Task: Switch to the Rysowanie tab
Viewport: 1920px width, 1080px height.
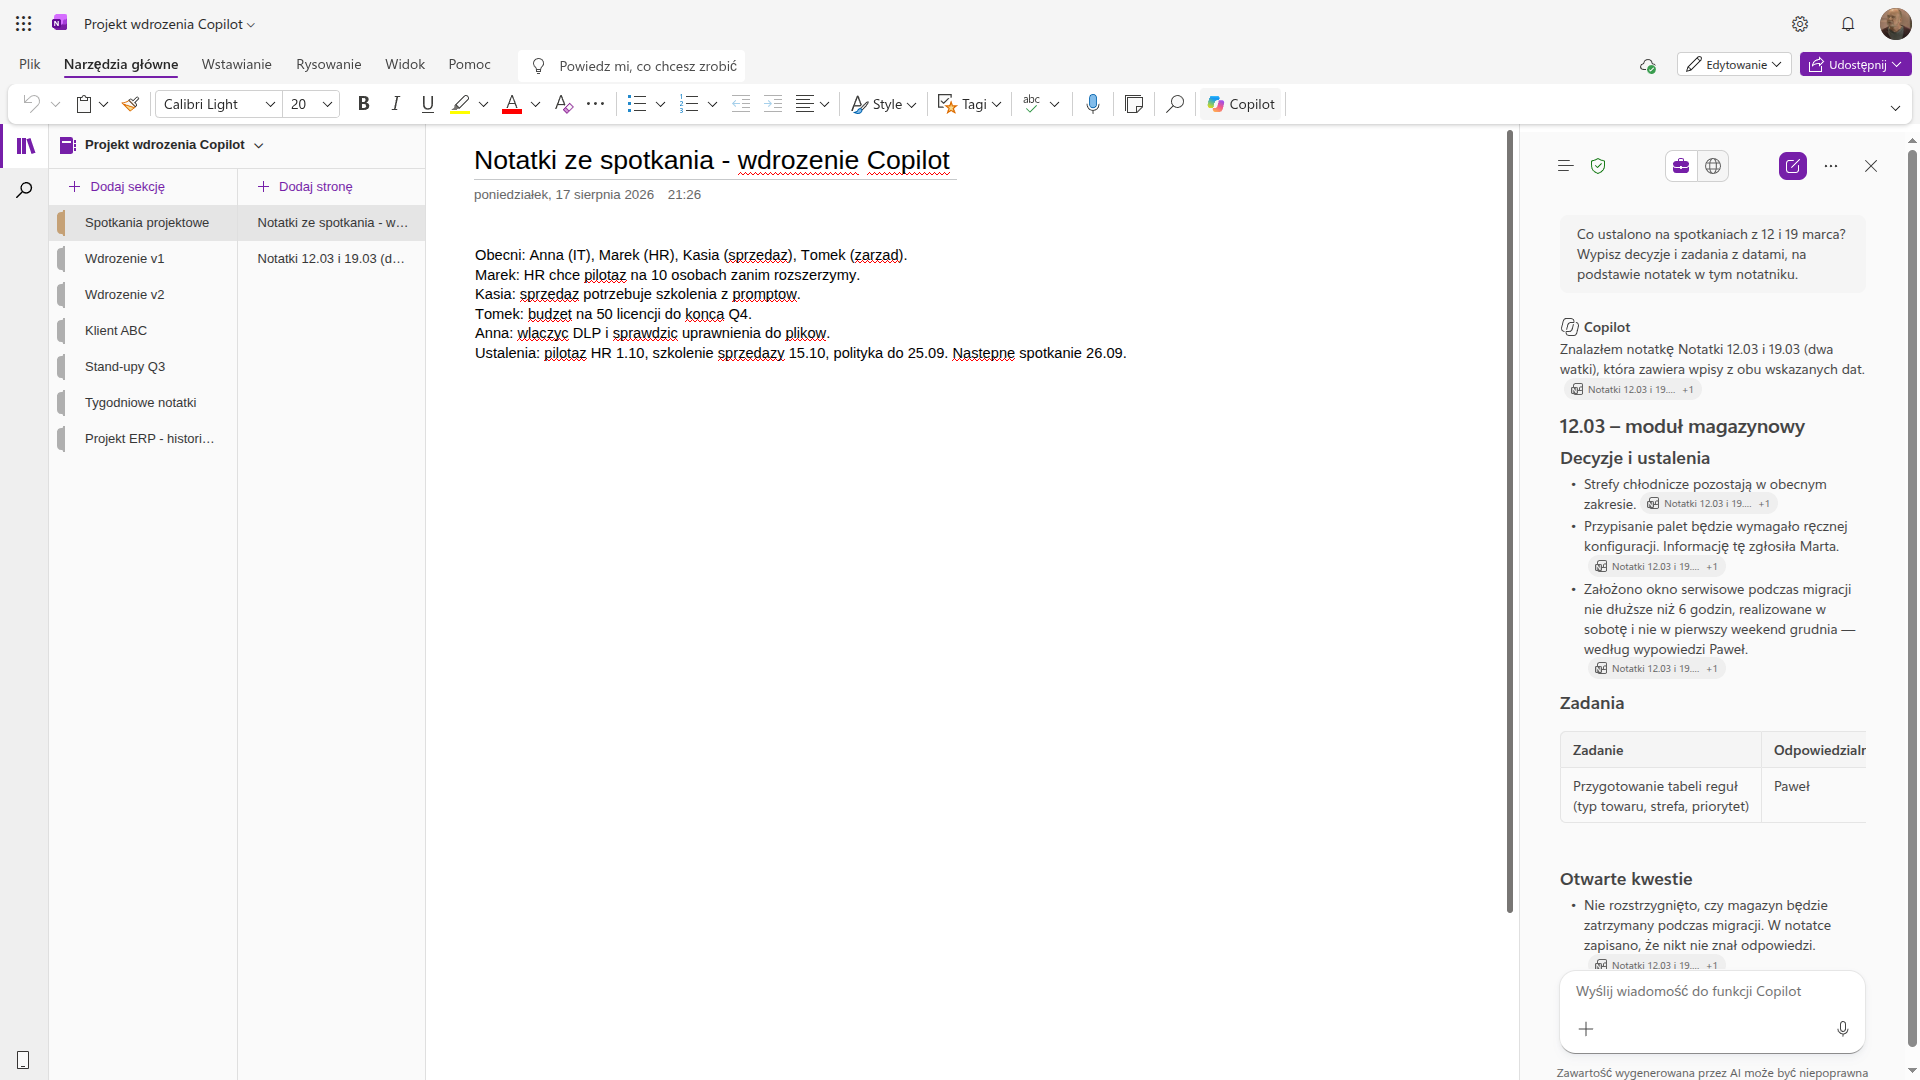Action: pos(329,64)
